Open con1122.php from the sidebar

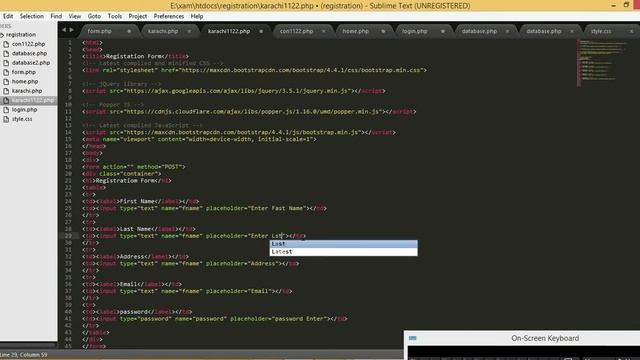point(28,44)
